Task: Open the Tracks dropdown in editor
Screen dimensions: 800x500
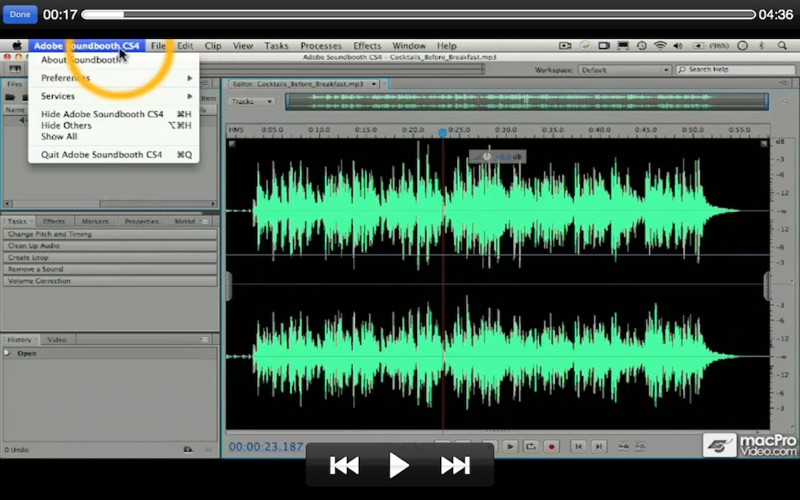Action: 251,102
